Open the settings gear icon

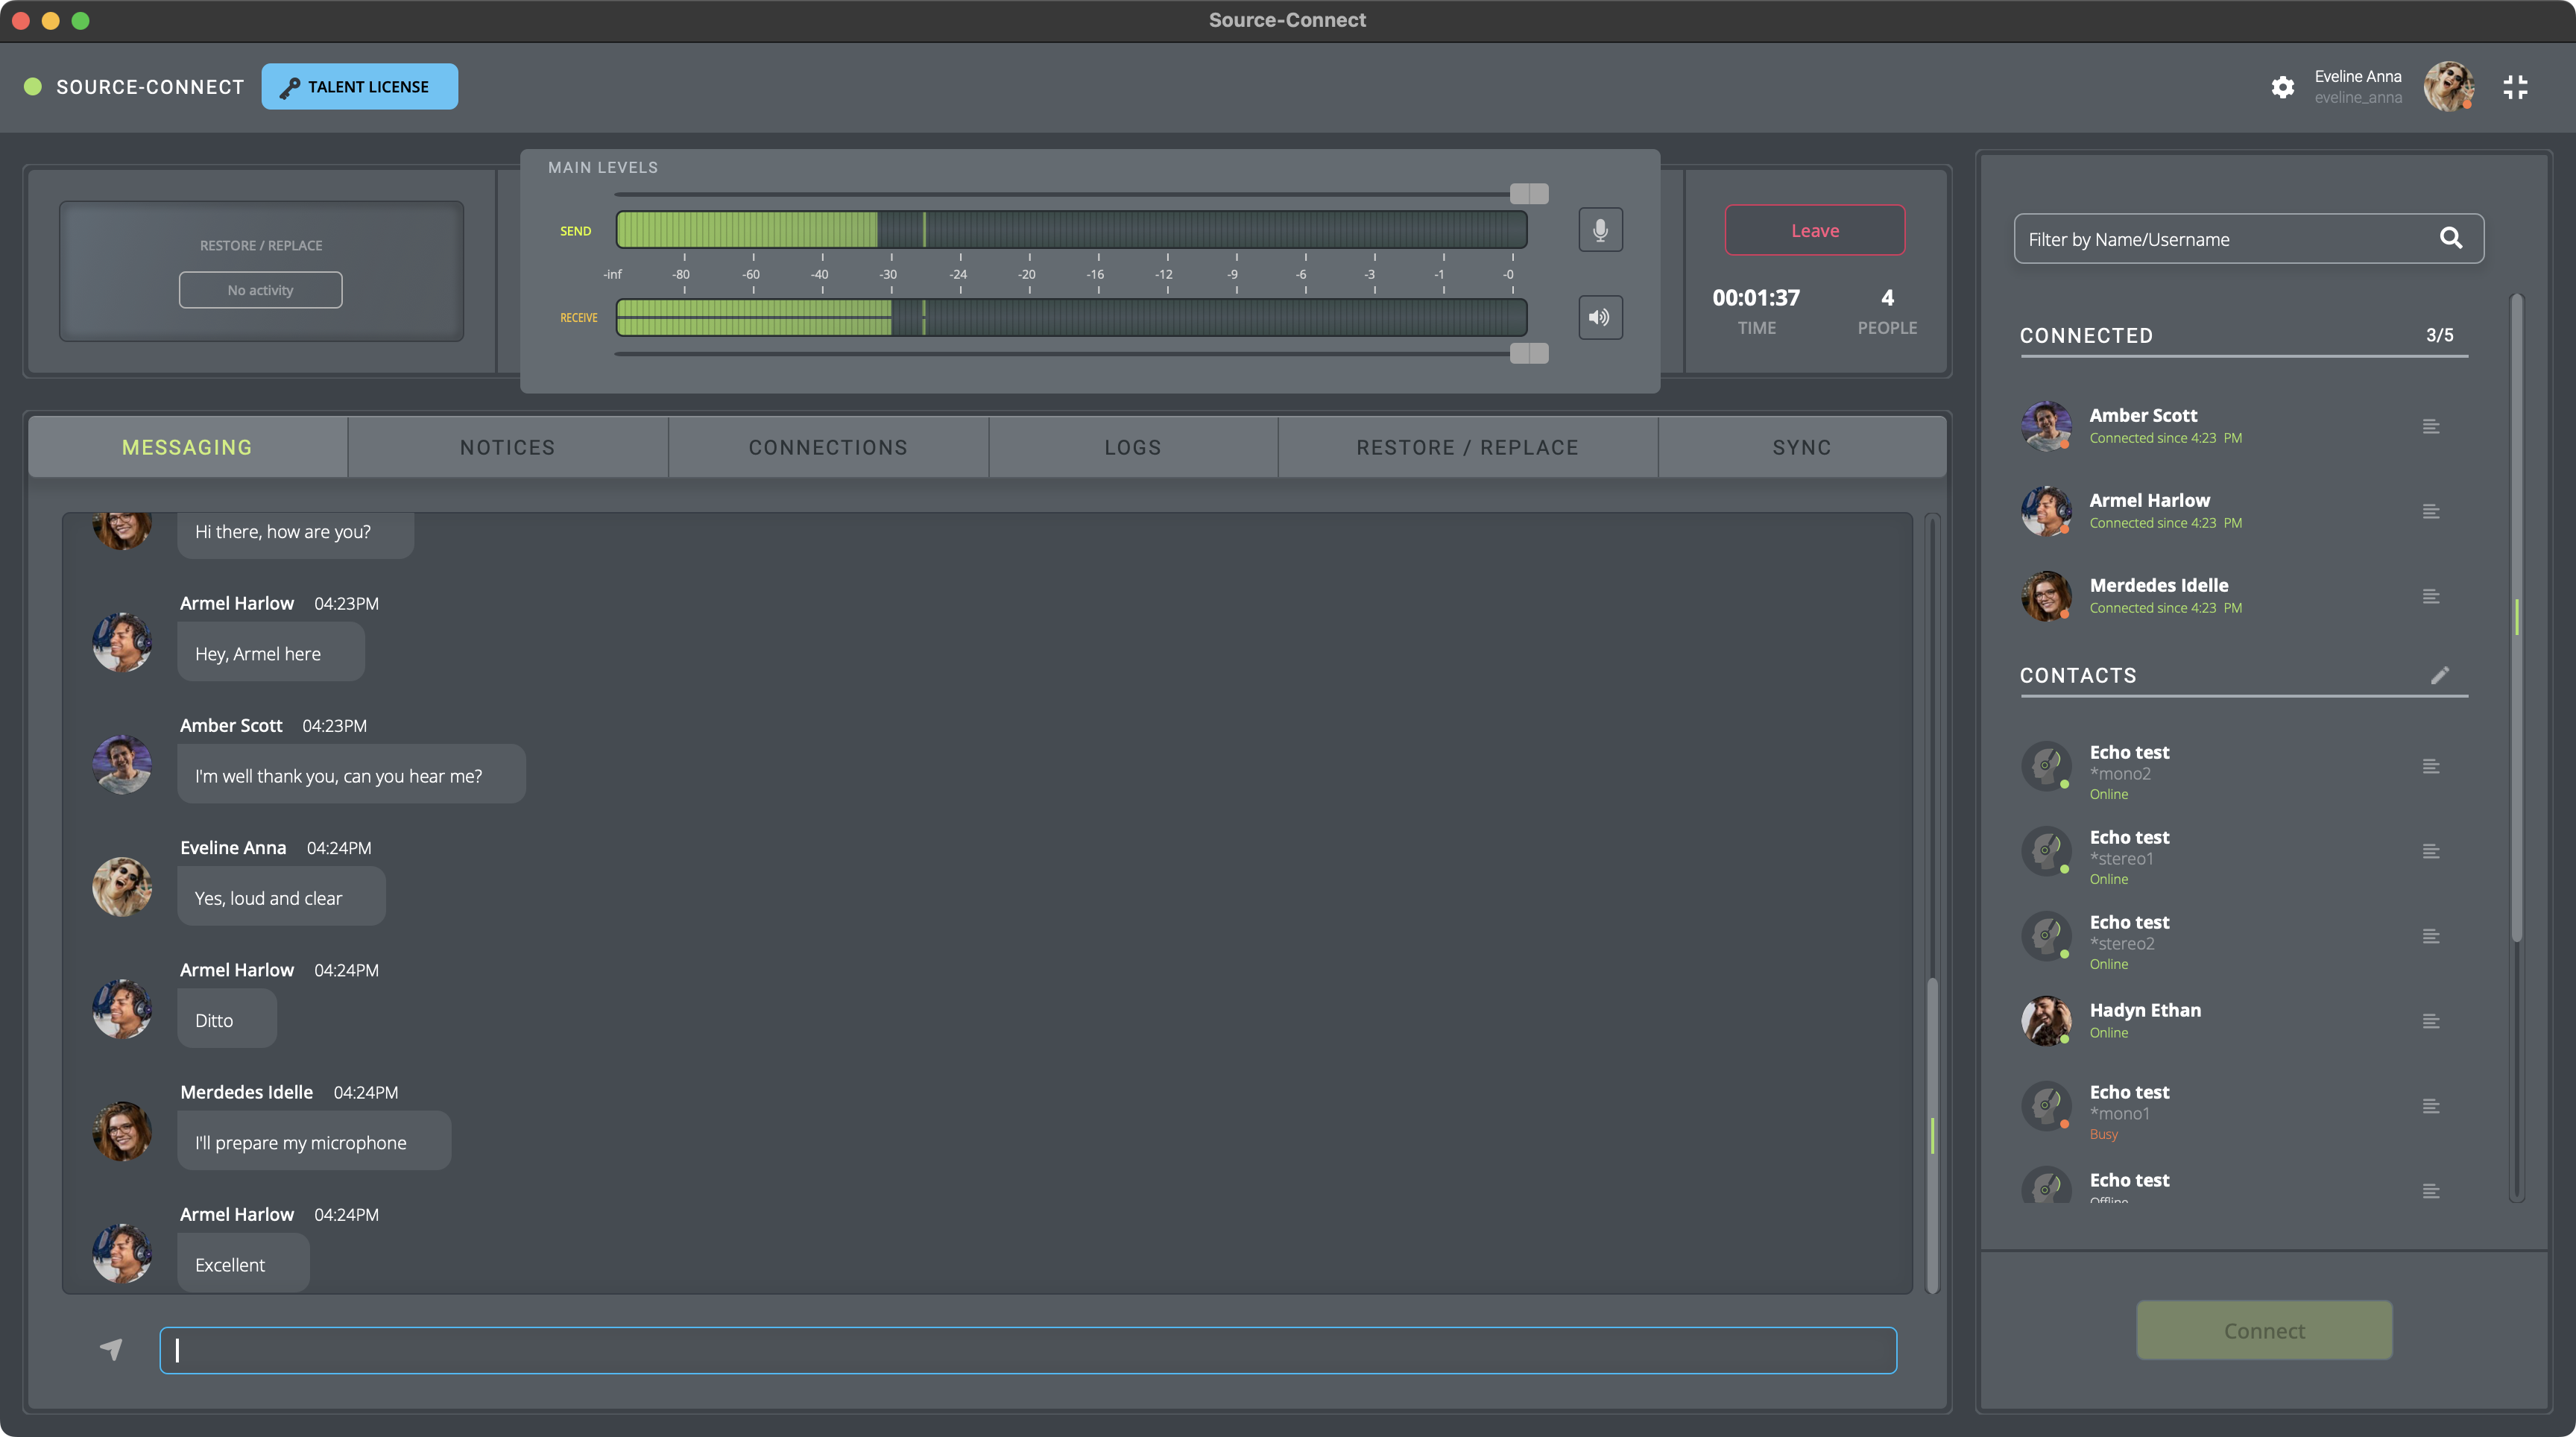2282,87
